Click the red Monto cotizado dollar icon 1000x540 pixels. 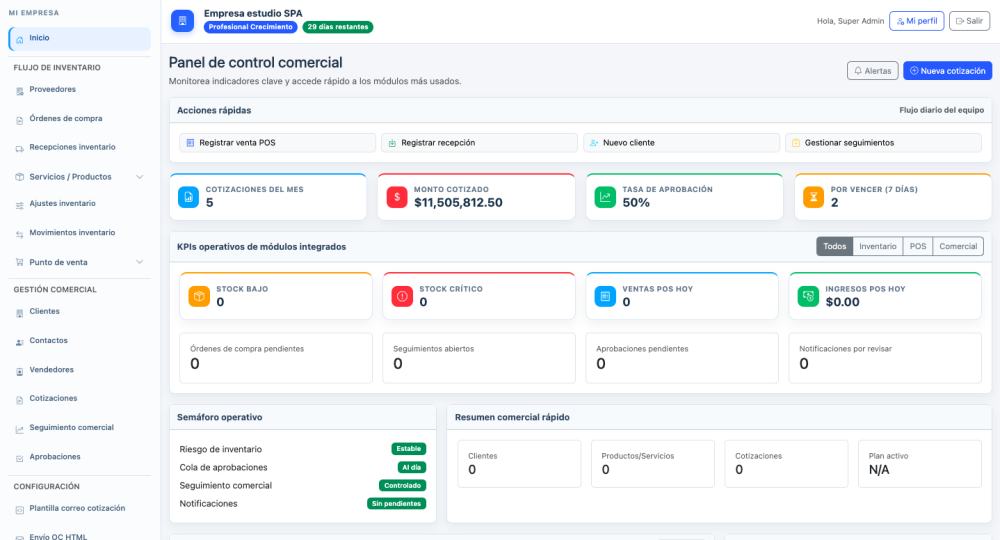tap(397, 197)
